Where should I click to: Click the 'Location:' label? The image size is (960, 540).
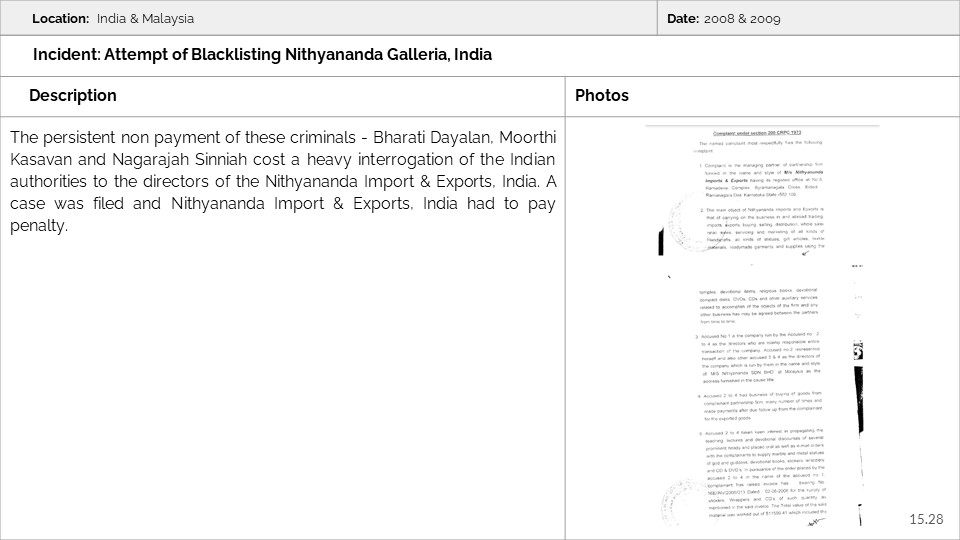point(61,18)
